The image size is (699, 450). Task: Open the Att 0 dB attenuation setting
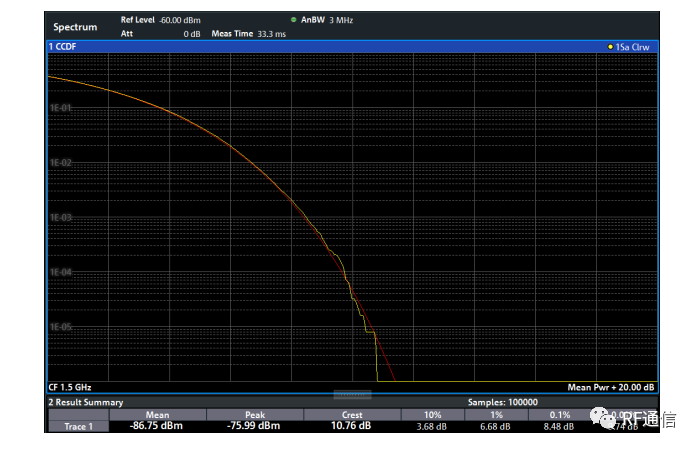(160, 34)
